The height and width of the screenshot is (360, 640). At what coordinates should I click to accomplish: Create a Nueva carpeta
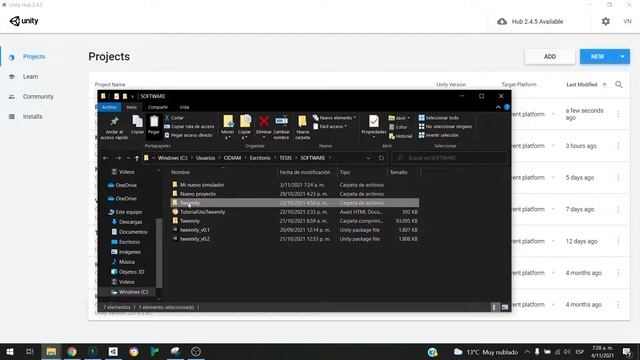[x=302, y=127]
